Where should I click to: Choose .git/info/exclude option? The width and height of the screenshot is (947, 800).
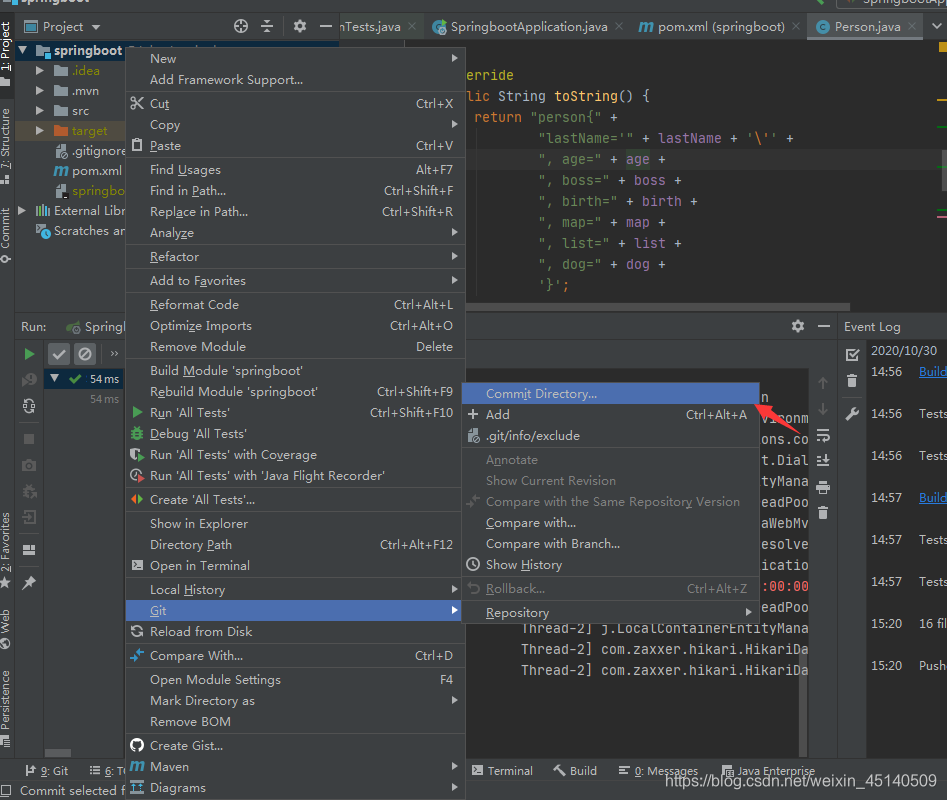[610, 436]
